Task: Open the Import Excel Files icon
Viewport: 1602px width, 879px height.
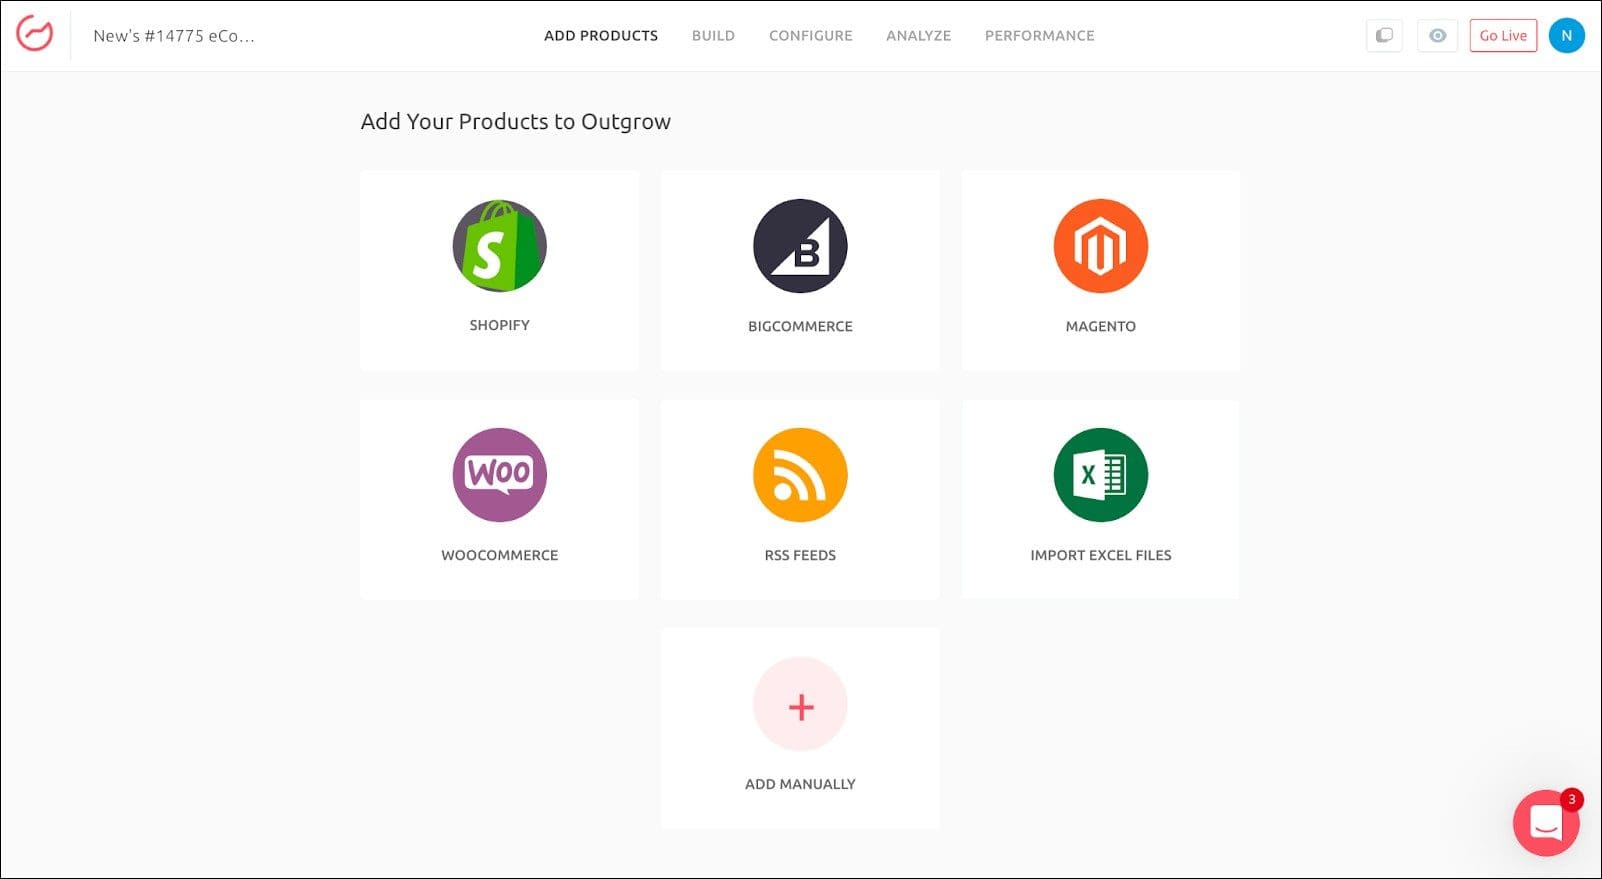Action: (1100, 475)
